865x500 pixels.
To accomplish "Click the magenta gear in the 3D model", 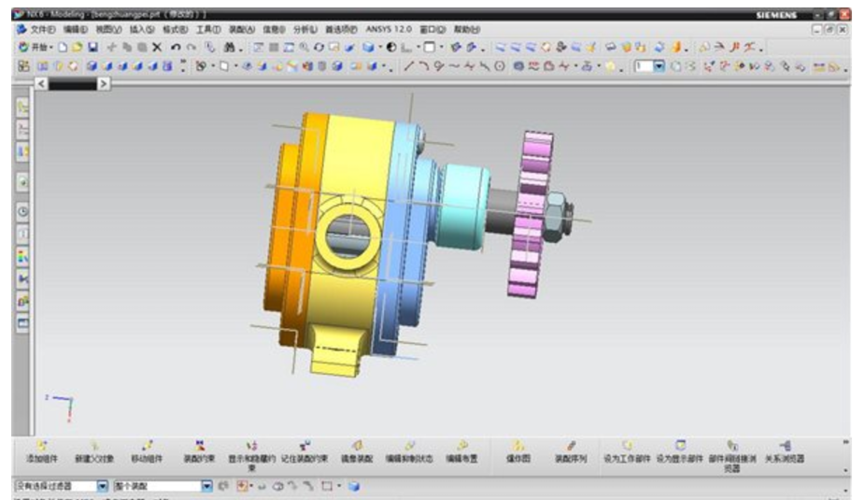I will [530, 213].
